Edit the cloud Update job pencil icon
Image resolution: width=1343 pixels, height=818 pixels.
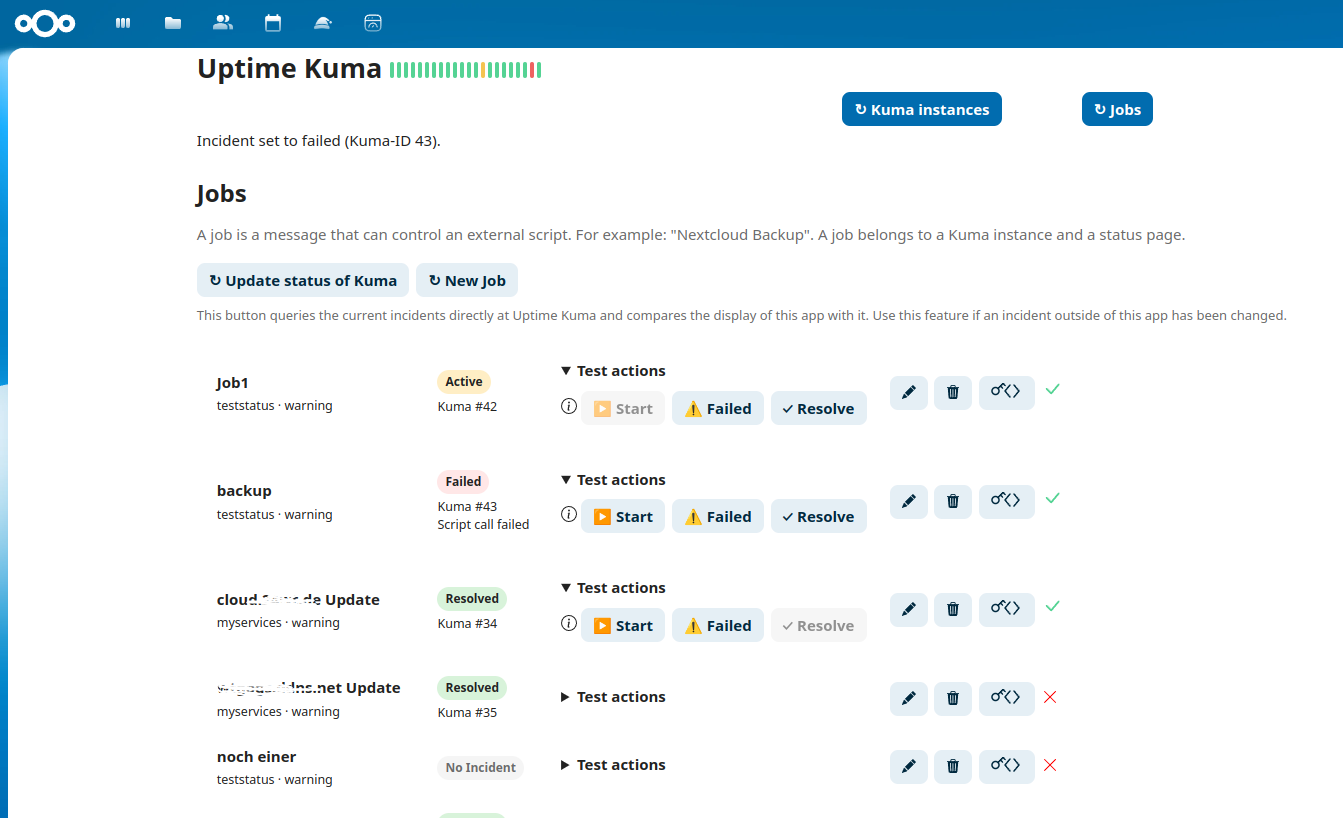(909, 609)
